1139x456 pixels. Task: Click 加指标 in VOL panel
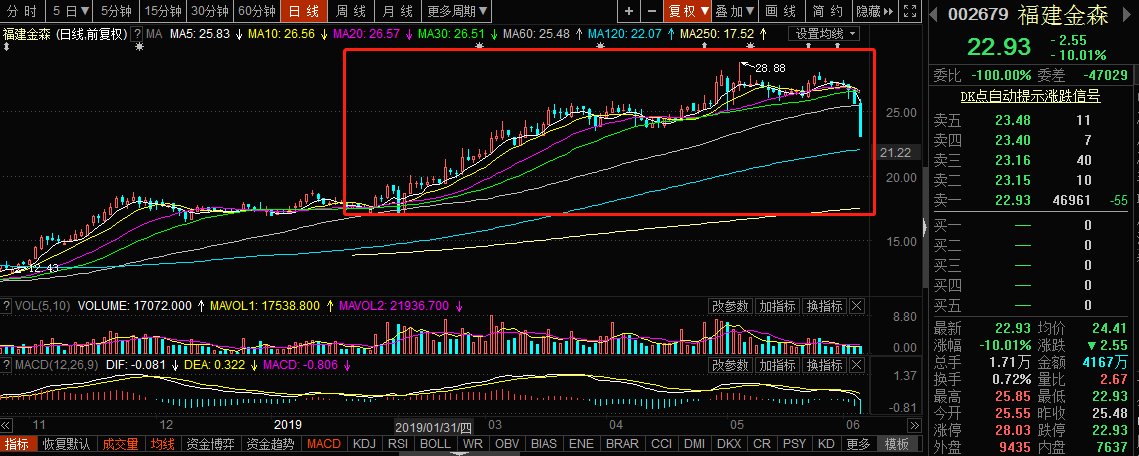point(777,306)
